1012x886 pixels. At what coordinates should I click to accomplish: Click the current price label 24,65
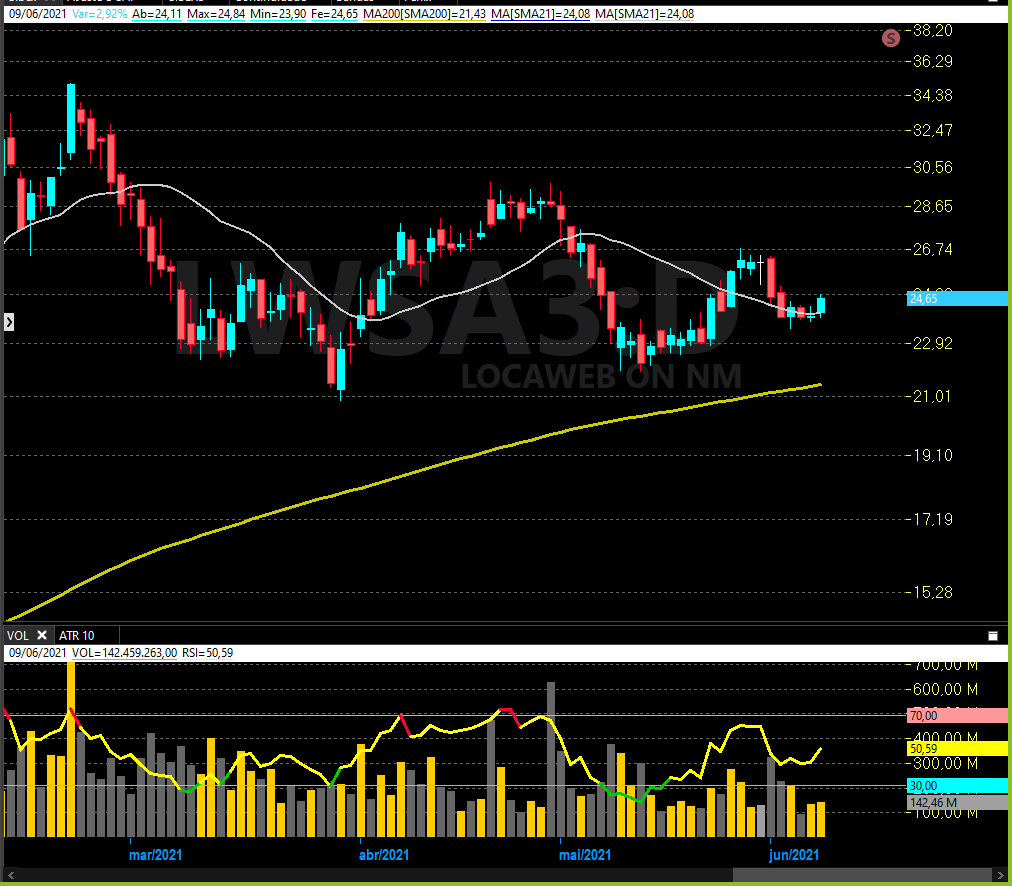[956, 298]
